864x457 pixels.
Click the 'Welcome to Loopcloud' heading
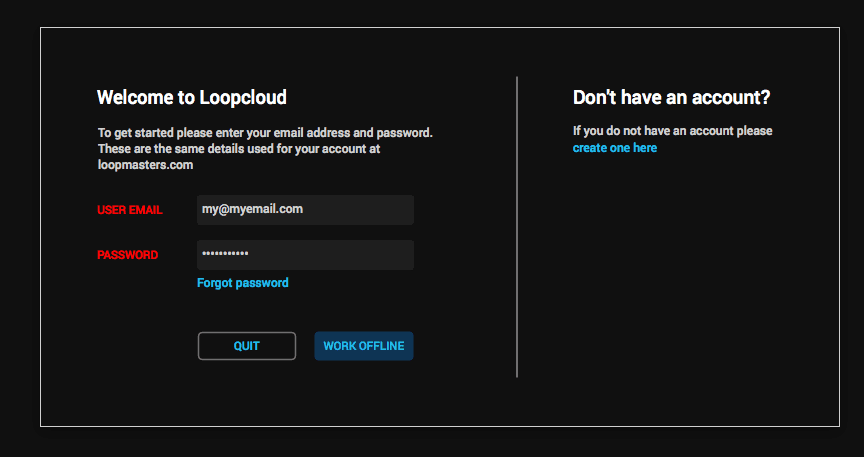tap(192, 97)
